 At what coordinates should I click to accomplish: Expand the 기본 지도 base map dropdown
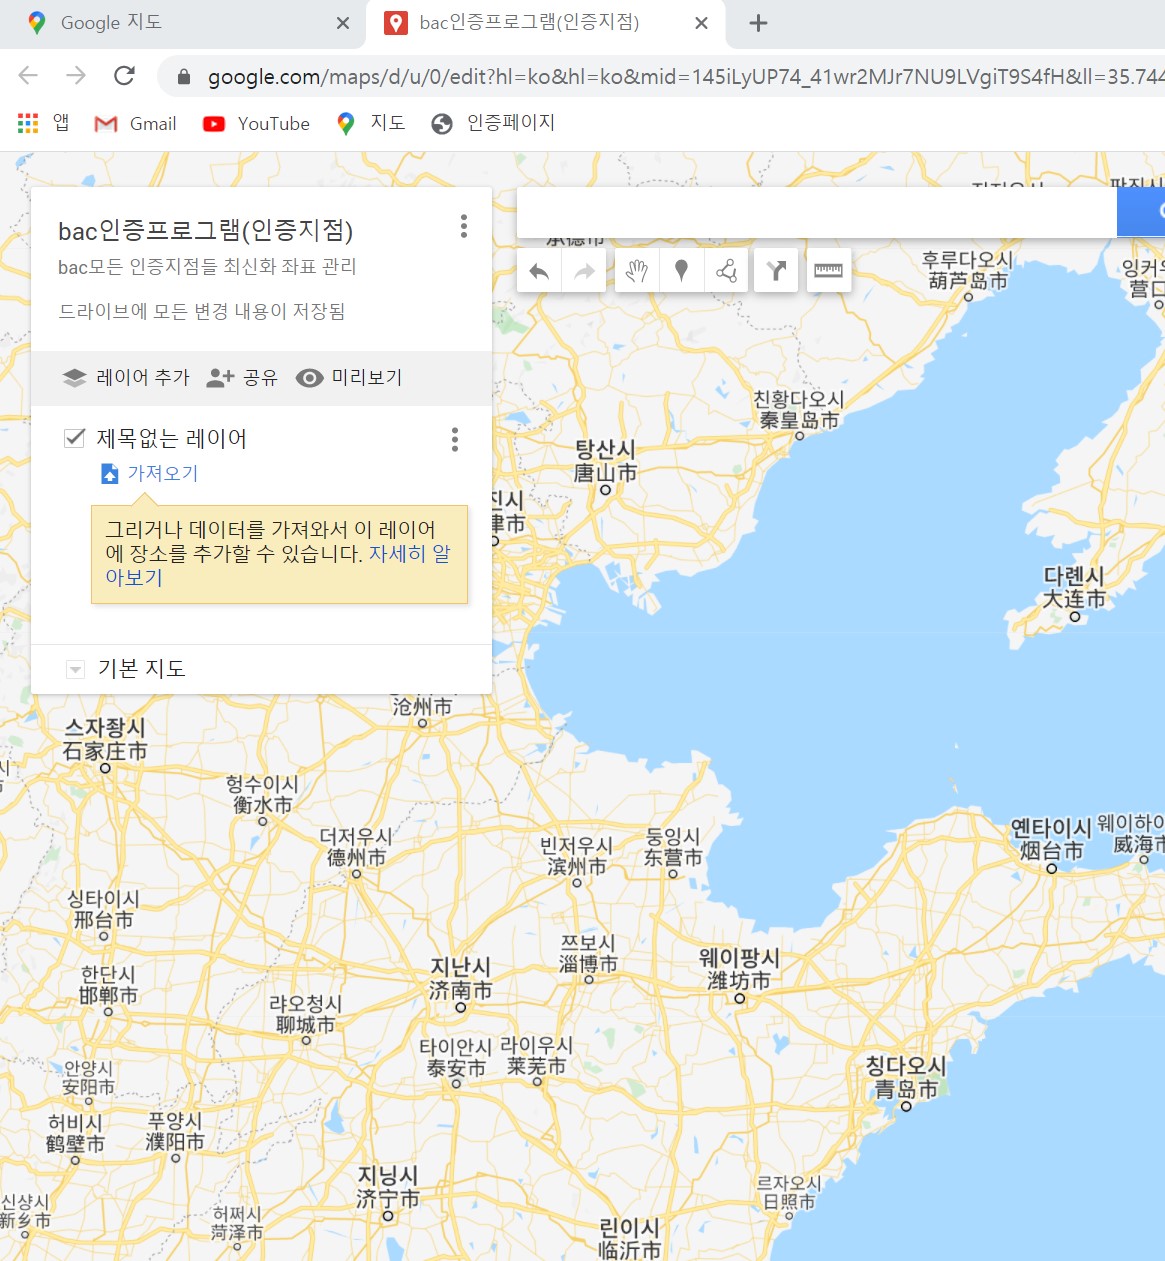[75, 669]
